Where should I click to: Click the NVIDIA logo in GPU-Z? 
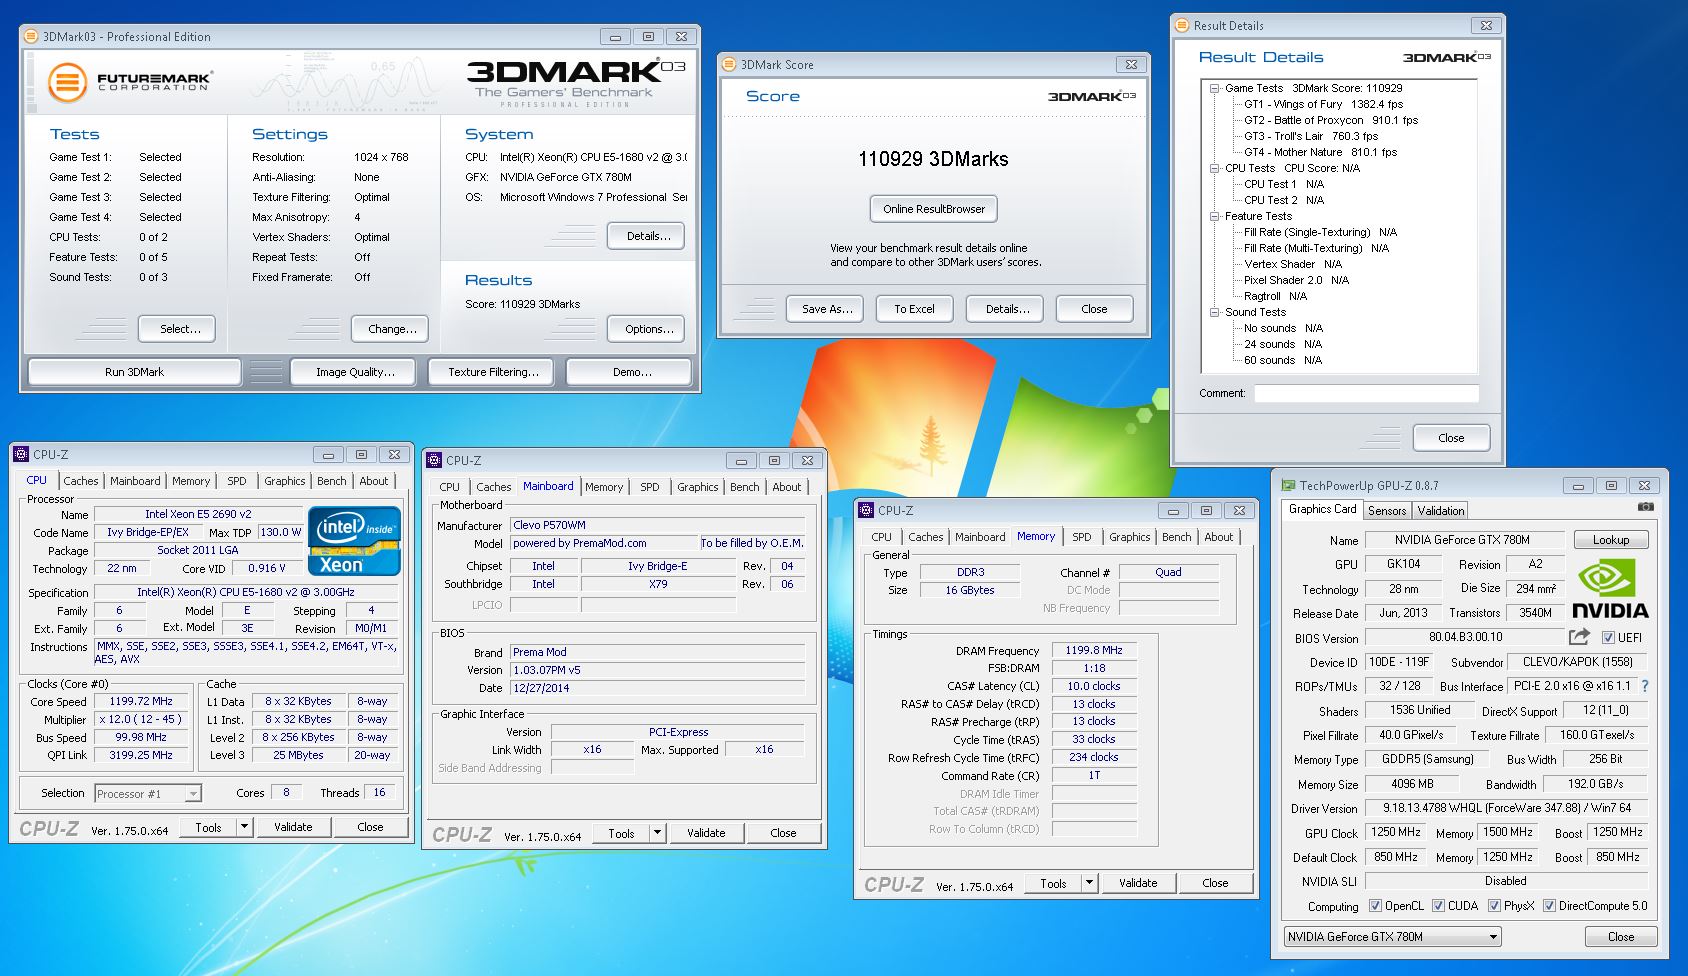click(1610, 590)
